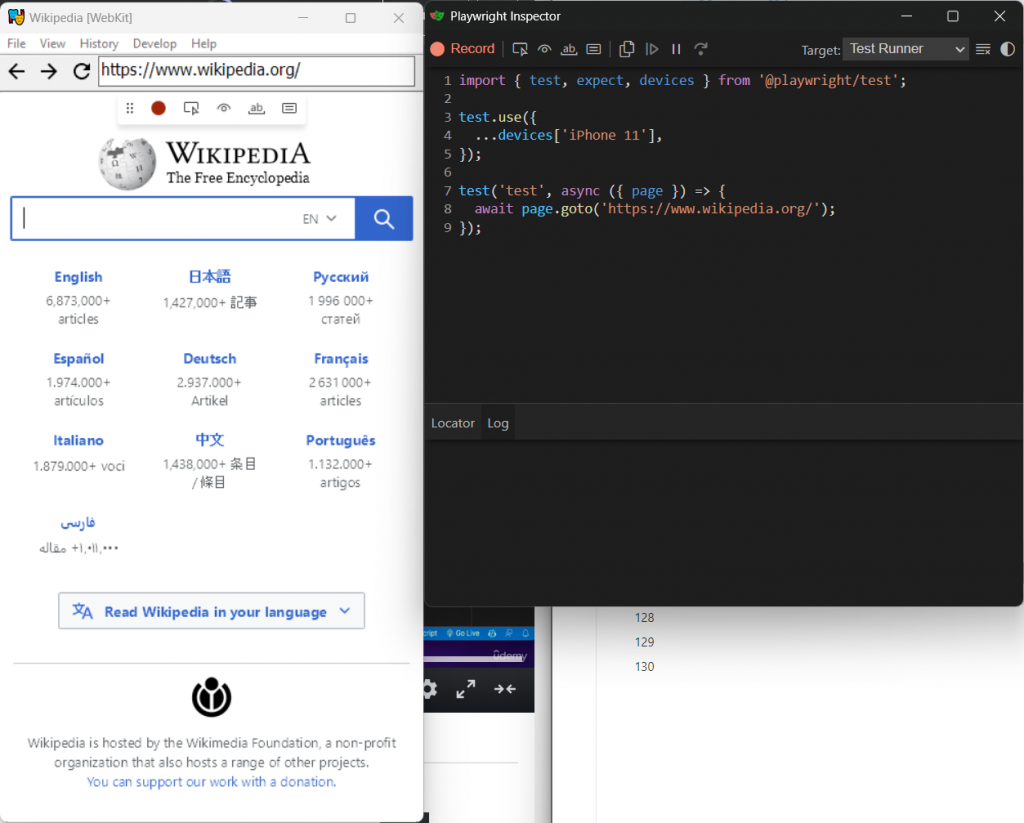
Task: Open the File menu
Action: [16, 44]
